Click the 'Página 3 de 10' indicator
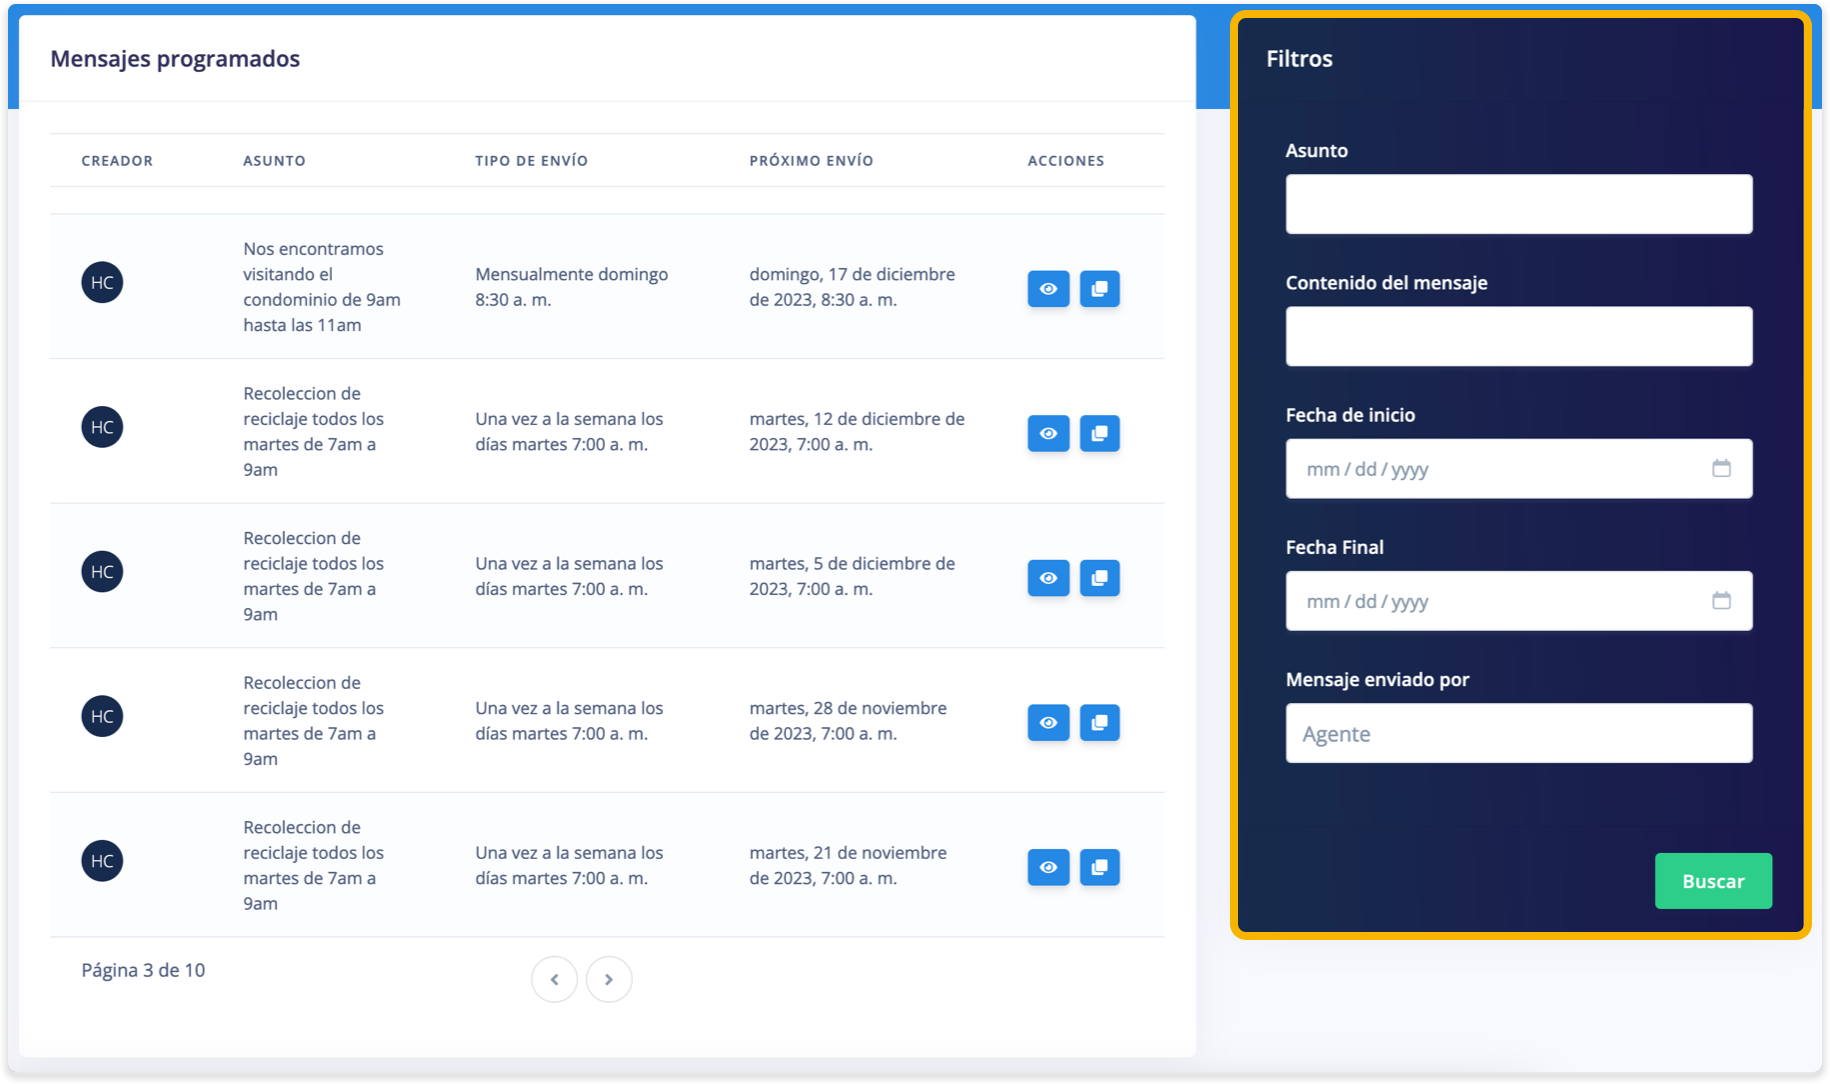The image size is (1830, 1084). (x=143, y=970)
